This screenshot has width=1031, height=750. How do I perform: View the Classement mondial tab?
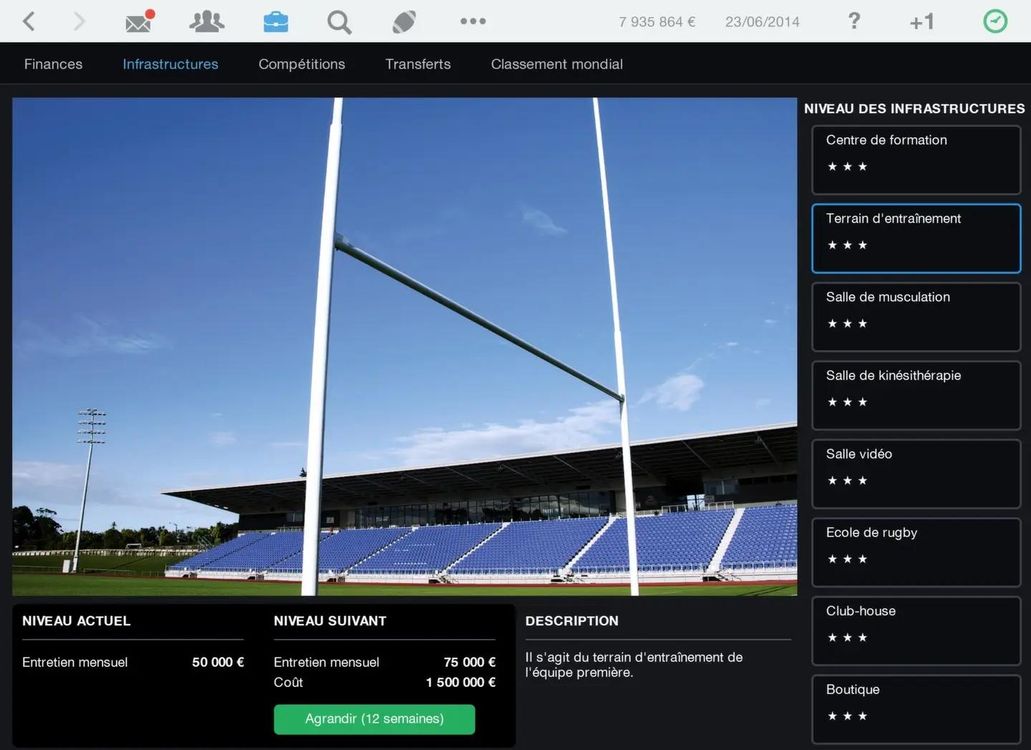556,64
